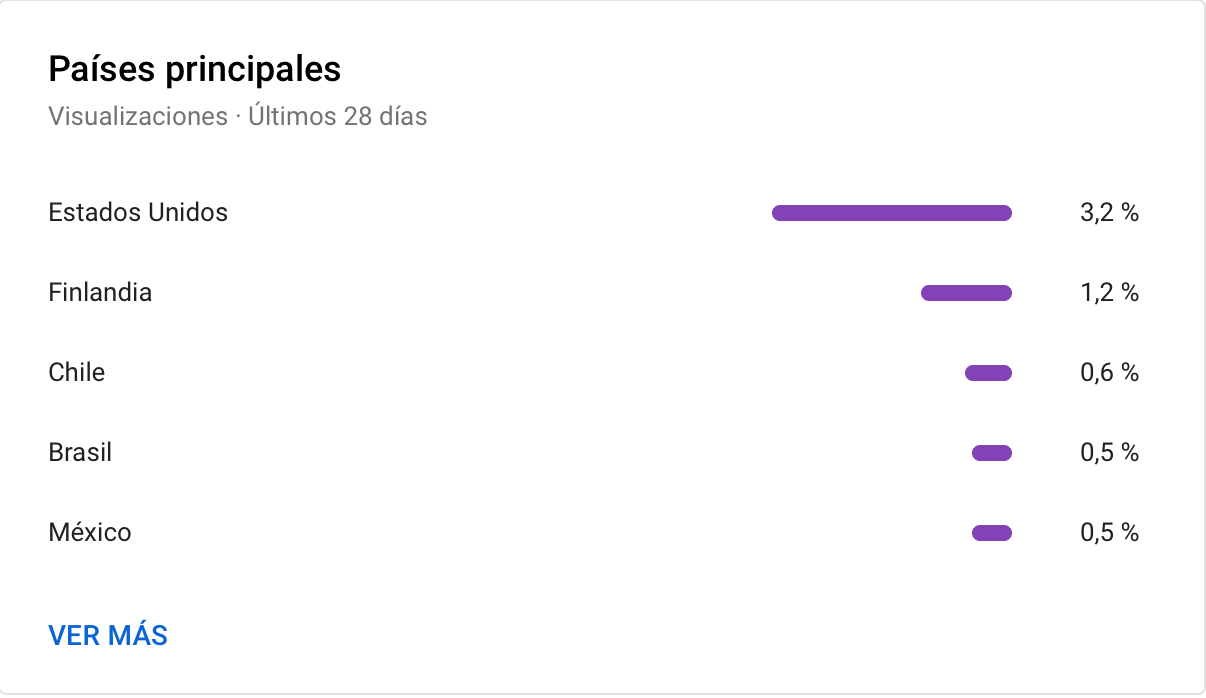Image resolution: width=1206 pixels, height=698 pixels.
Task: Click the 1,2 % value for Finlandia
Action: click(x=1109, y=293)
